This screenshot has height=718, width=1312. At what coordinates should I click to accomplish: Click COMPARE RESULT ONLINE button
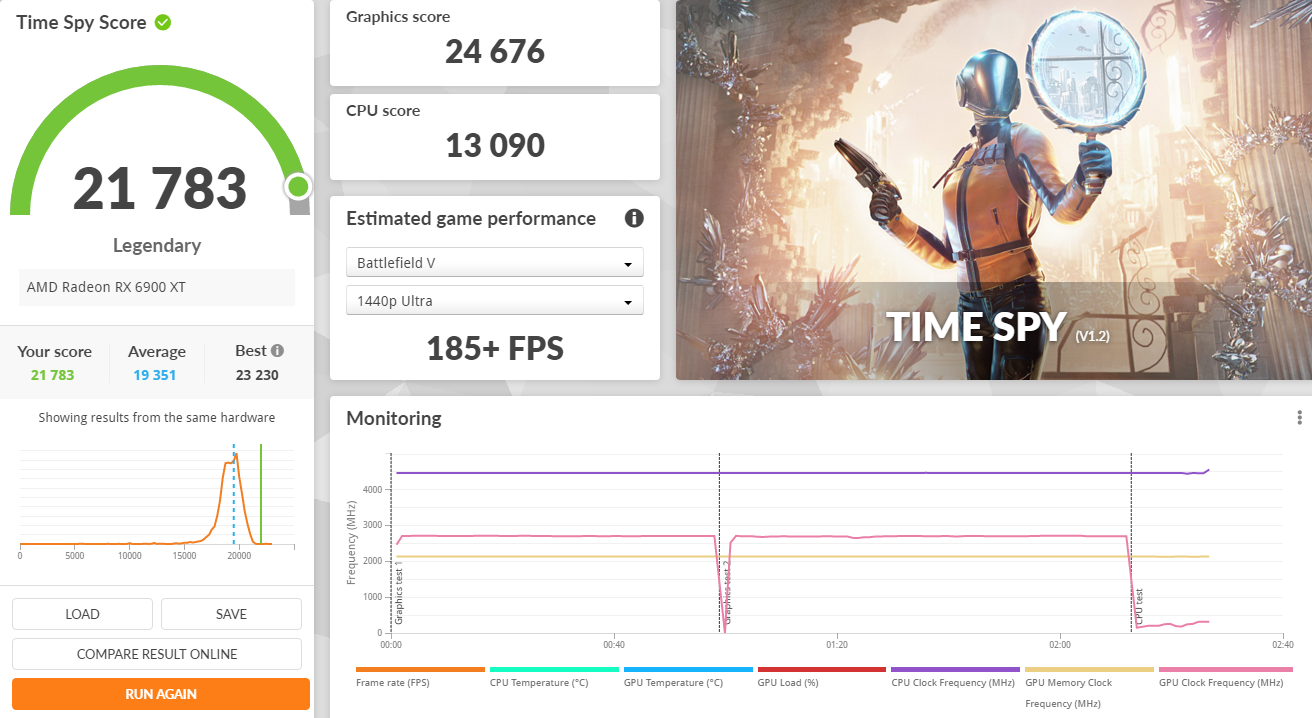click(x=157, y=654)
